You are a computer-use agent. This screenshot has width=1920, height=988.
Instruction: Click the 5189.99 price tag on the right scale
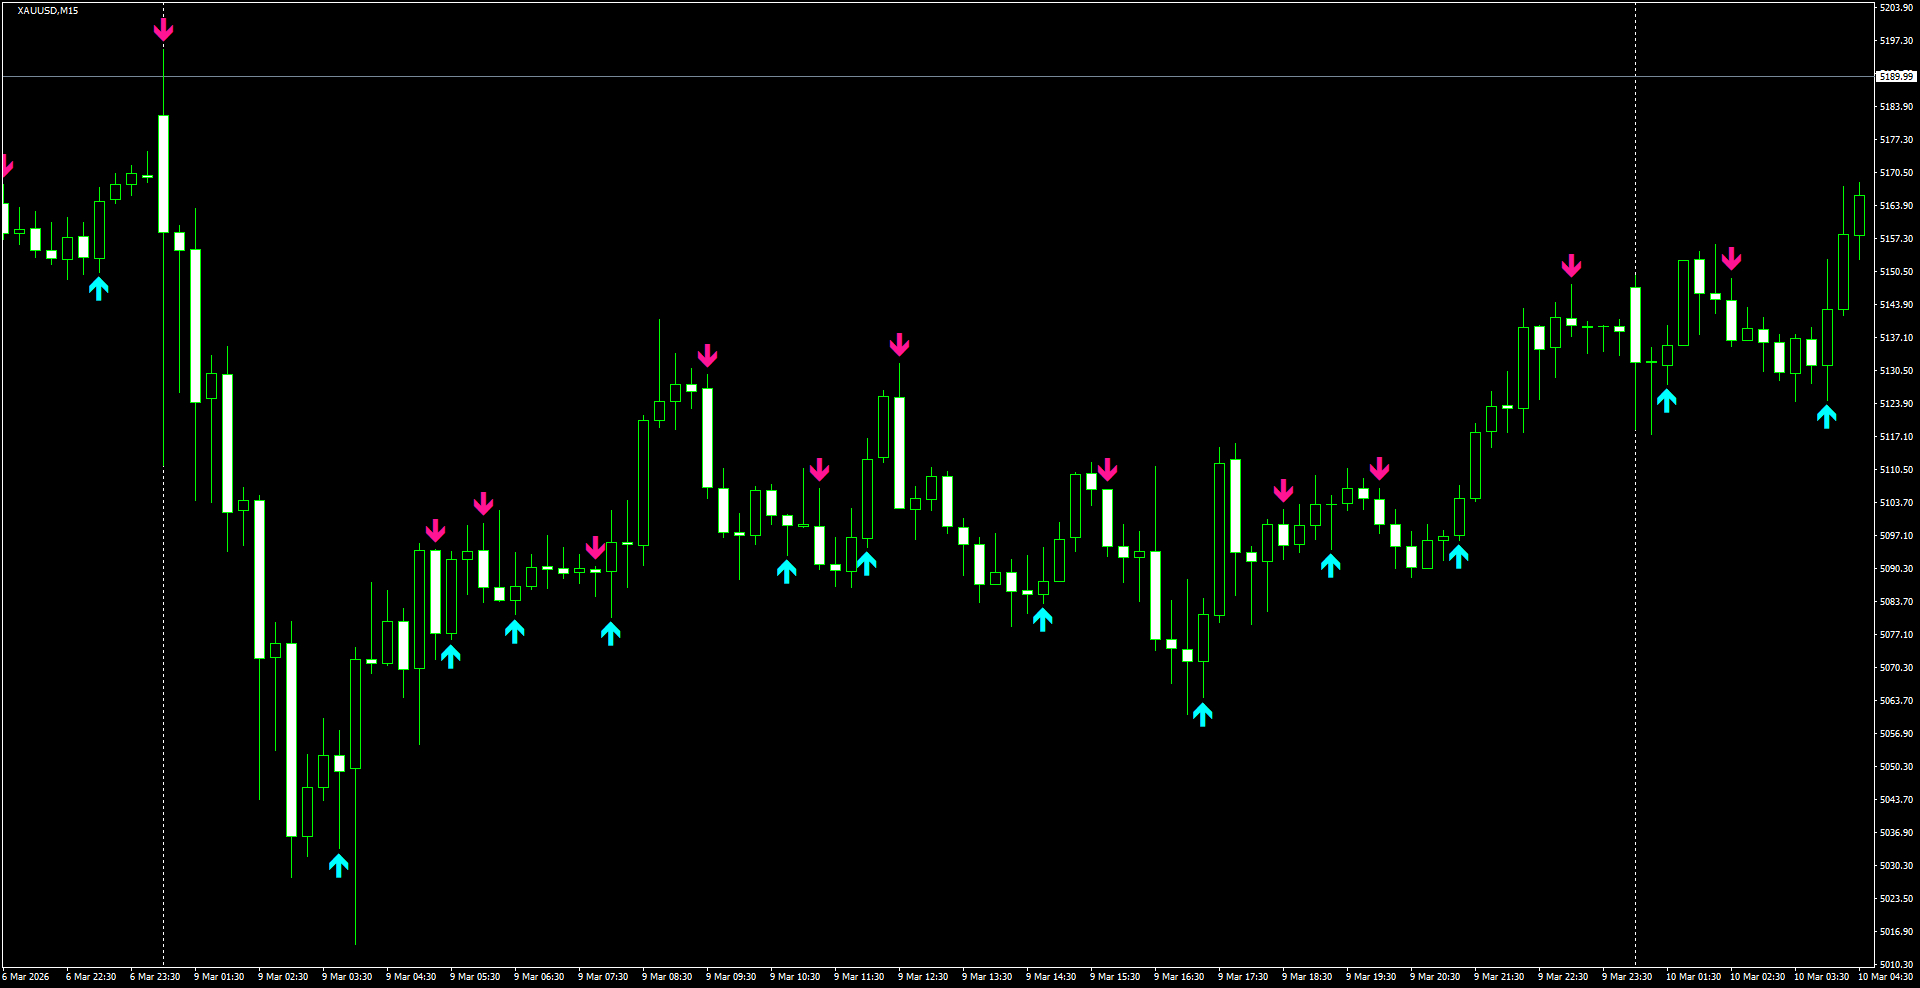click(1895, 75)
